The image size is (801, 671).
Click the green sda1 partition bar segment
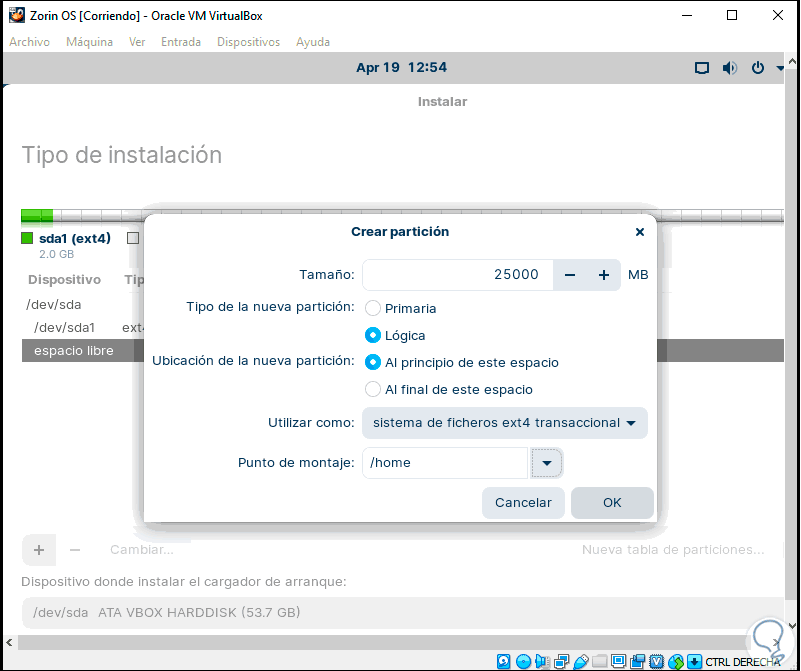tap(37, 216)
